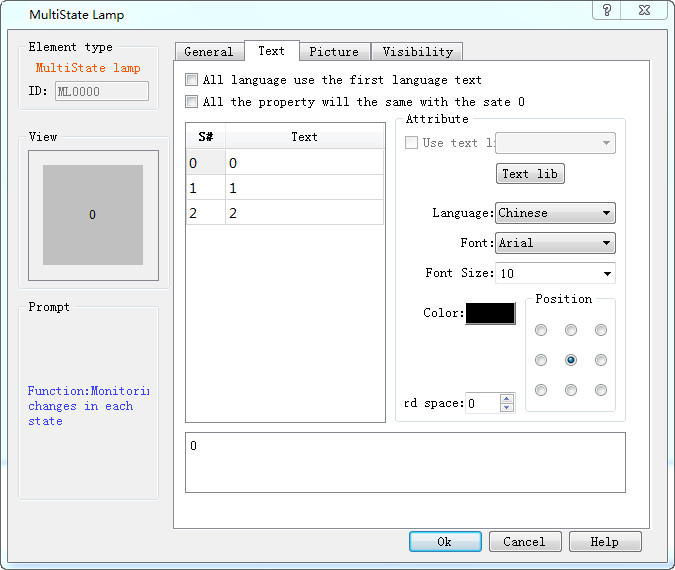The image size is (675, 570).
Task: Open the black text Color swatch
Action: coord(490,313)
